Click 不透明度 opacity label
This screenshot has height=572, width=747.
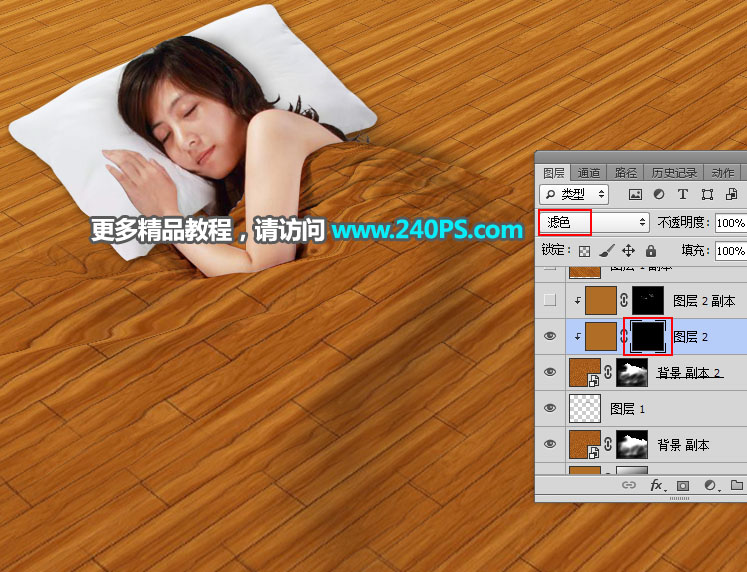[x=684, y=222]
